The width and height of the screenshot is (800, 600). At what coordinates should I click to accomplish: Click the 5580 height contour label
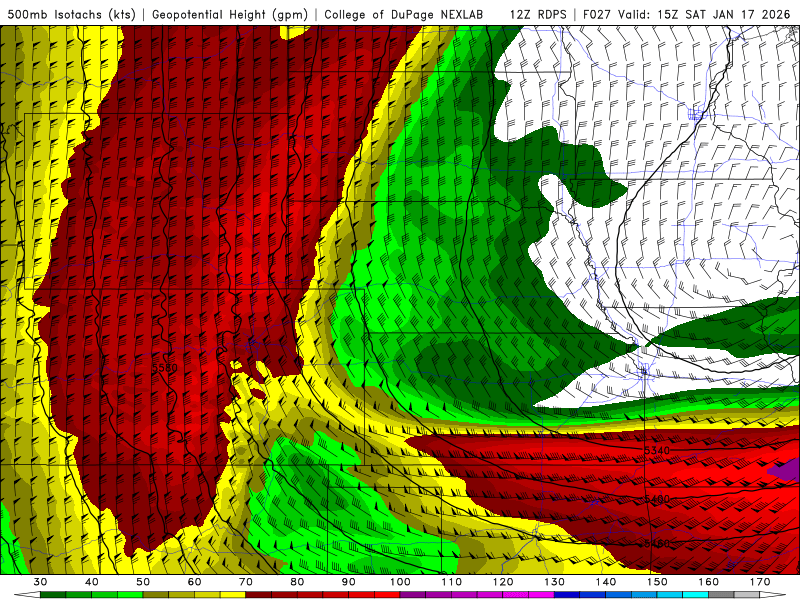tap(165, 368)
